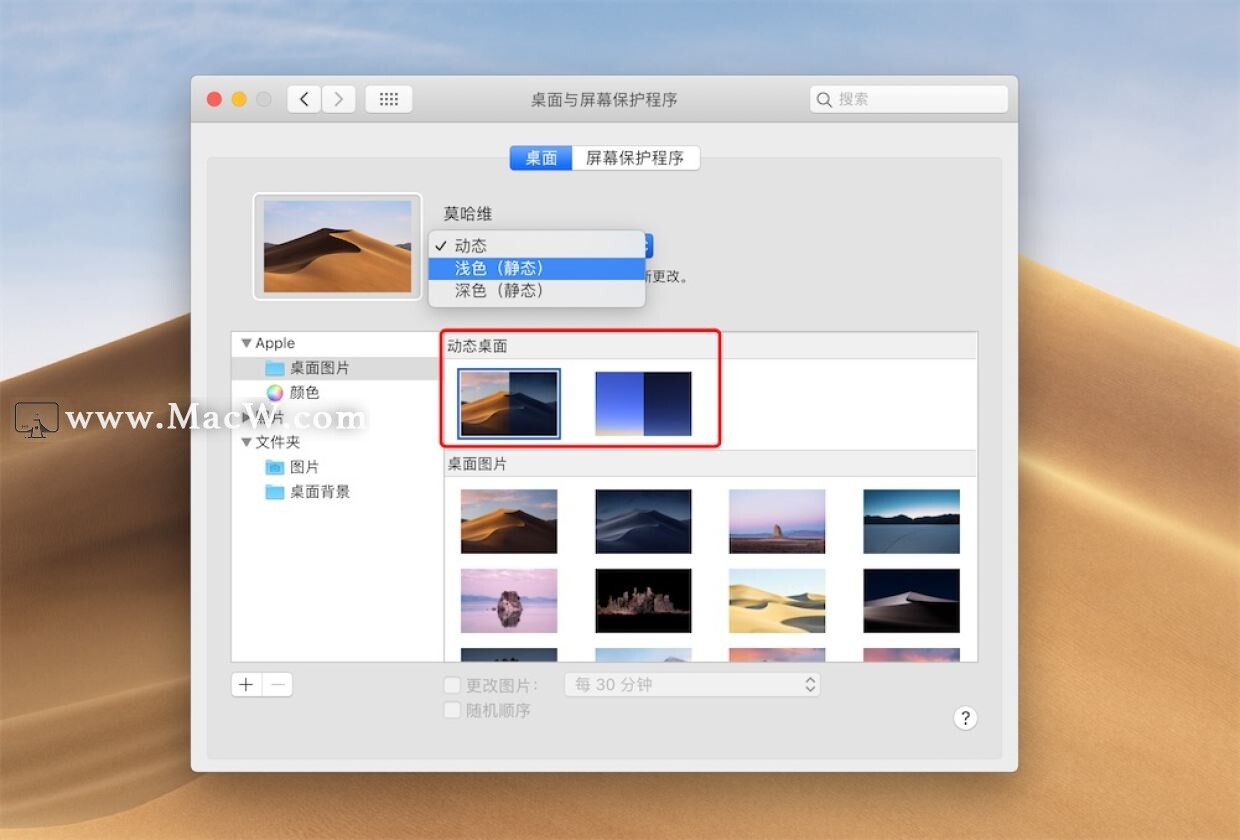Viewport: 1240px width, 840px height.
Task: Enable the 更改图片 checkbox
Action: pos(451,685)
